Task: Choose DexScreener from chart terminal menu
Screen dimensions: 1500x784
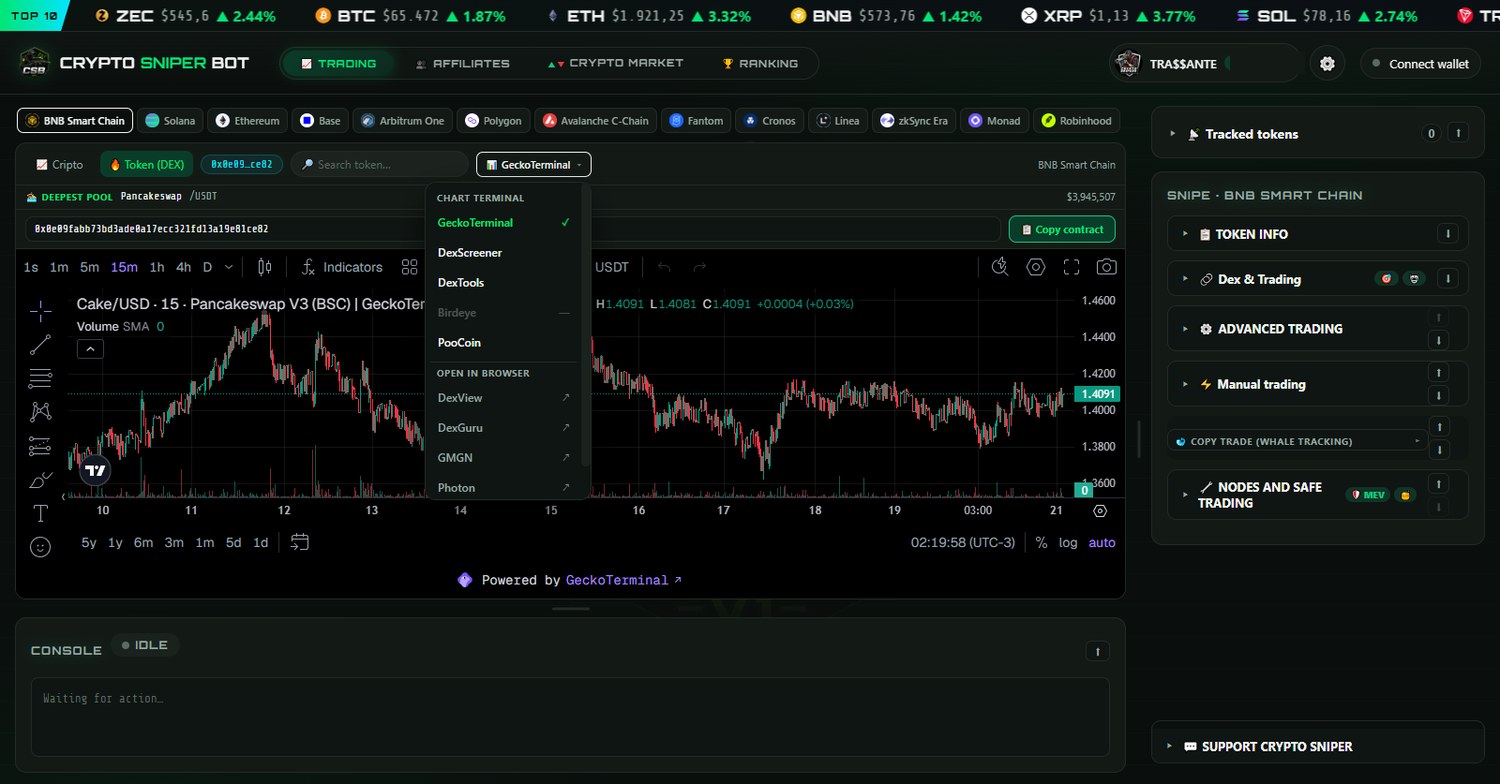Action: coord(503,253)
